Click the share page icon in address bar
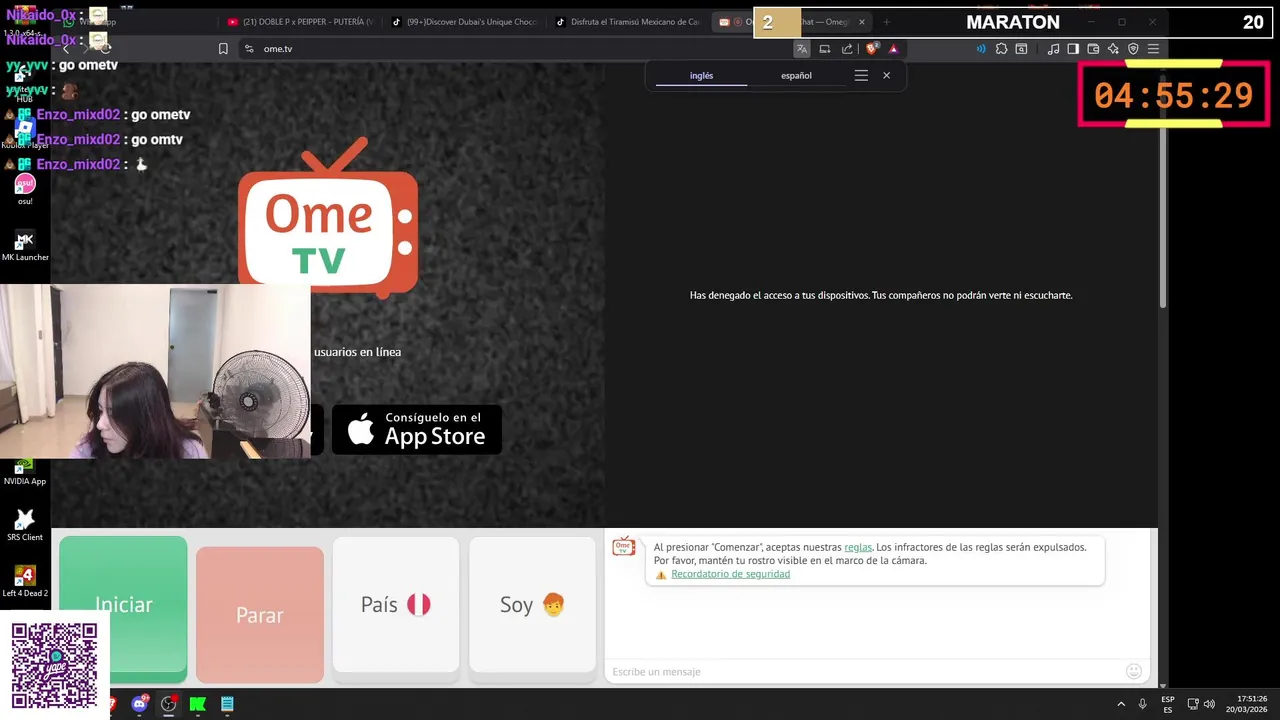 point(847,49)
